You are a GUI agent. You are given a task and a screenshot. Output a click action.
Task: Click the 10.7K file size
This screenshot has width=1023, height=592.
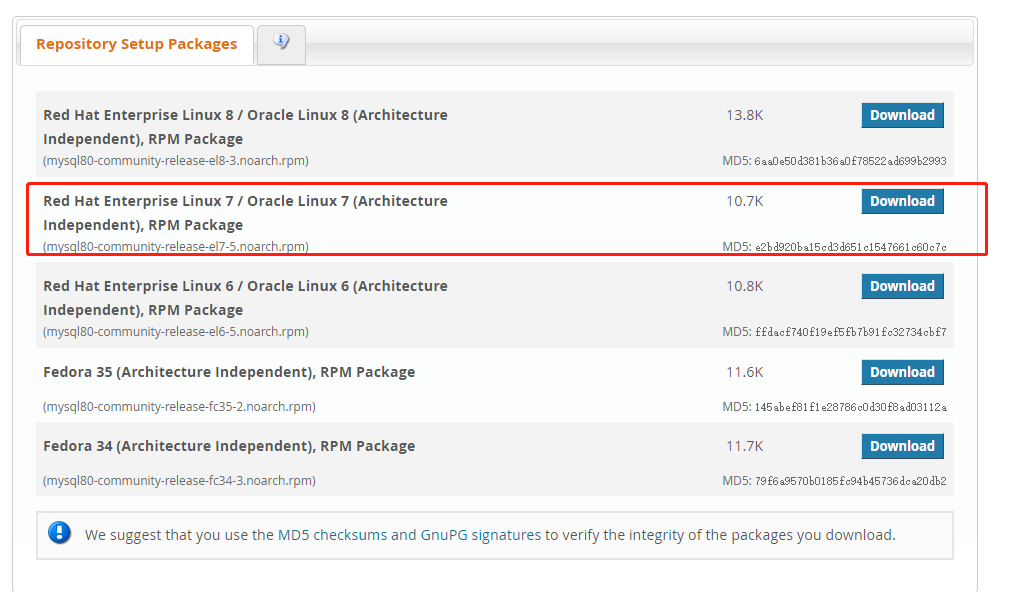[744, 202]
